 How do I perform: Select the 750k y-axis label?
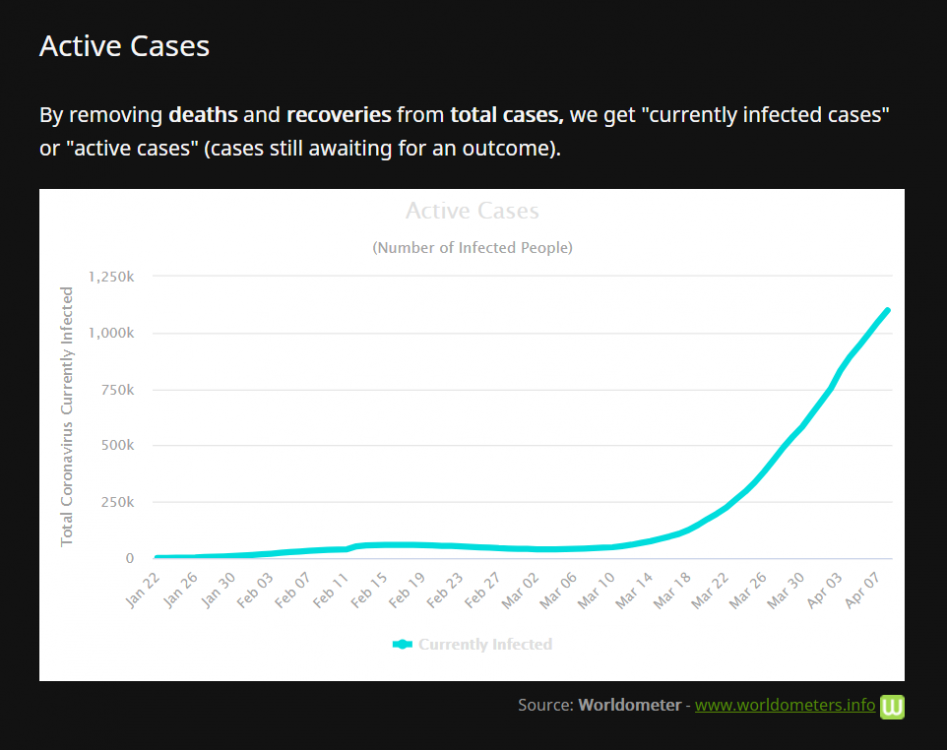pos(119,389)
